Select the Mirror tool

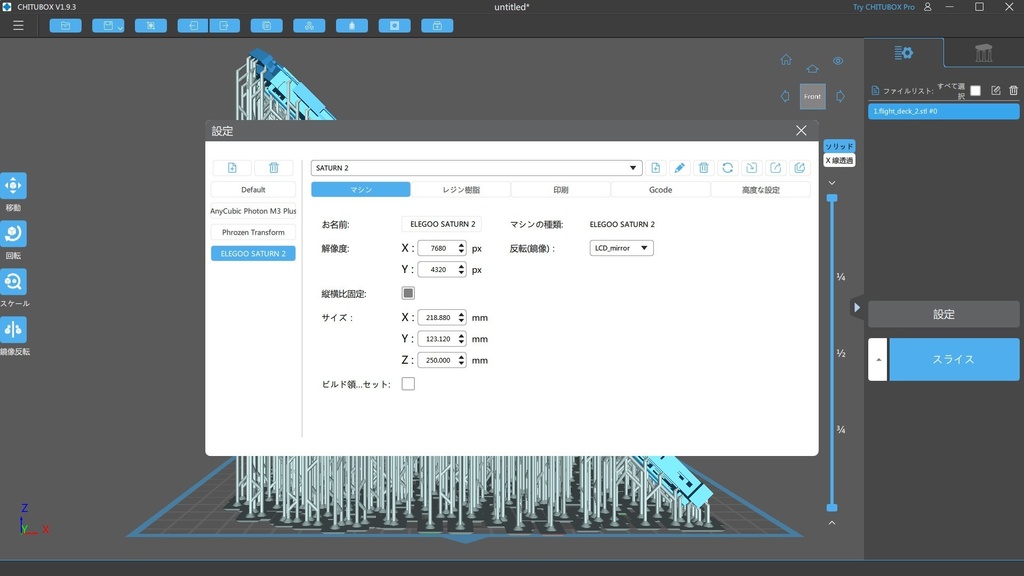13,329
